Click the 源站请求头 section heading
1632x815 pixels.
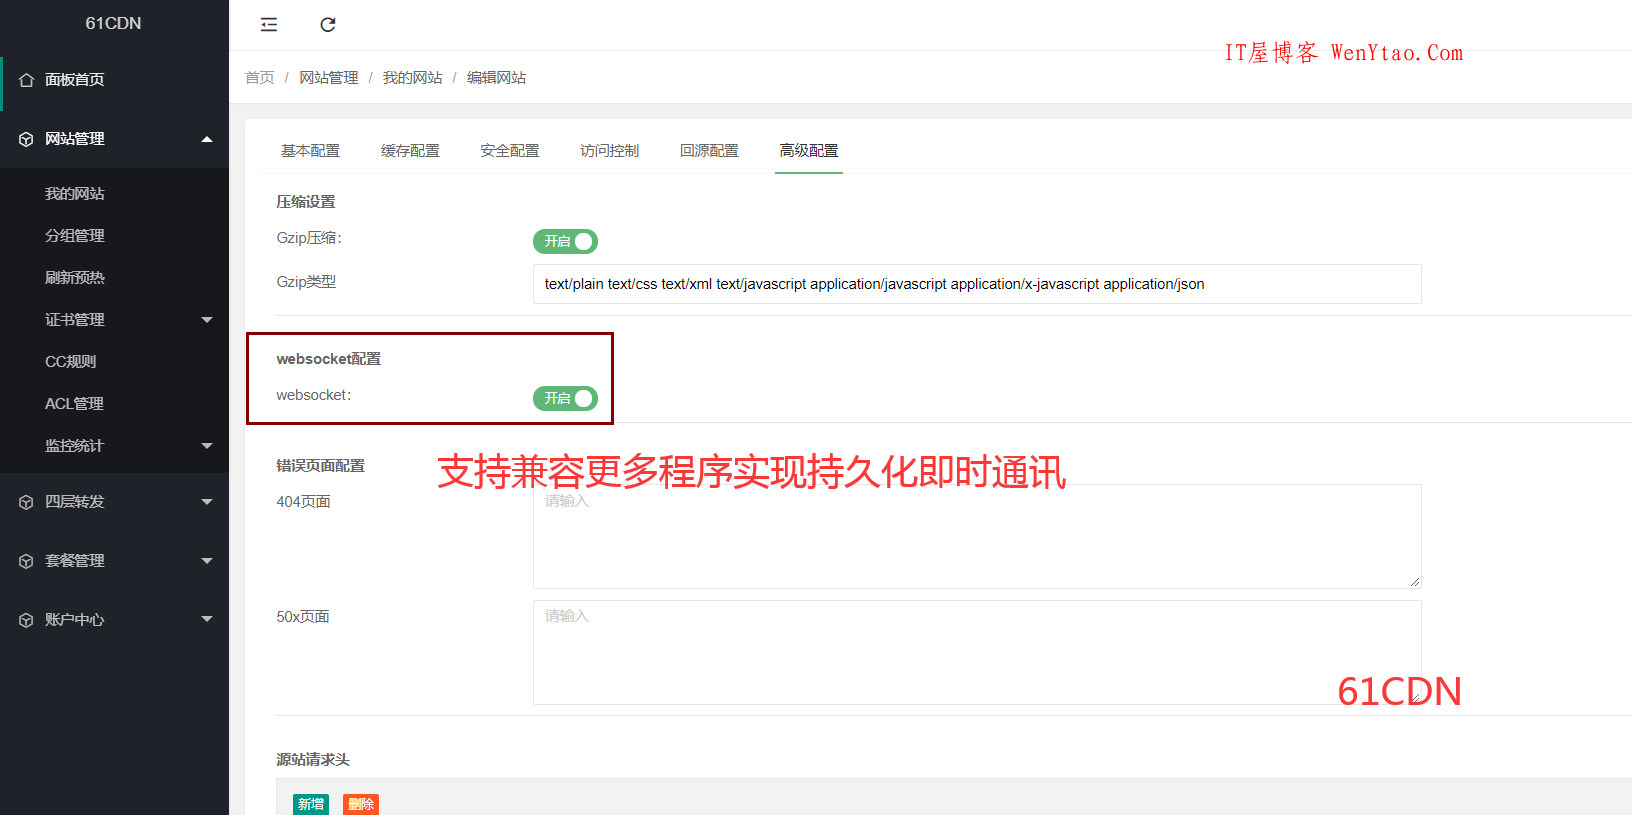(x=313, y=760)
